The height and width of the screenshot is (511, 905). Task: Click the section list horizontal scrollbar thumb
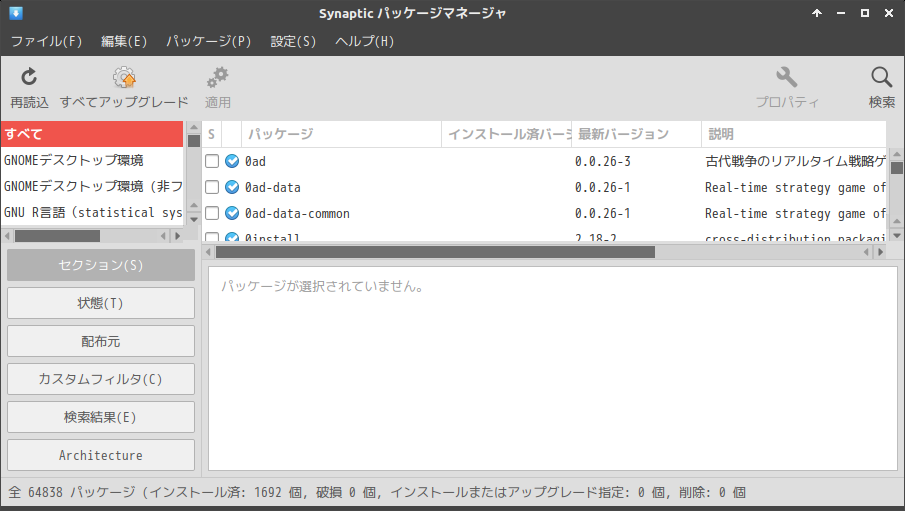[x=57, y=236]
